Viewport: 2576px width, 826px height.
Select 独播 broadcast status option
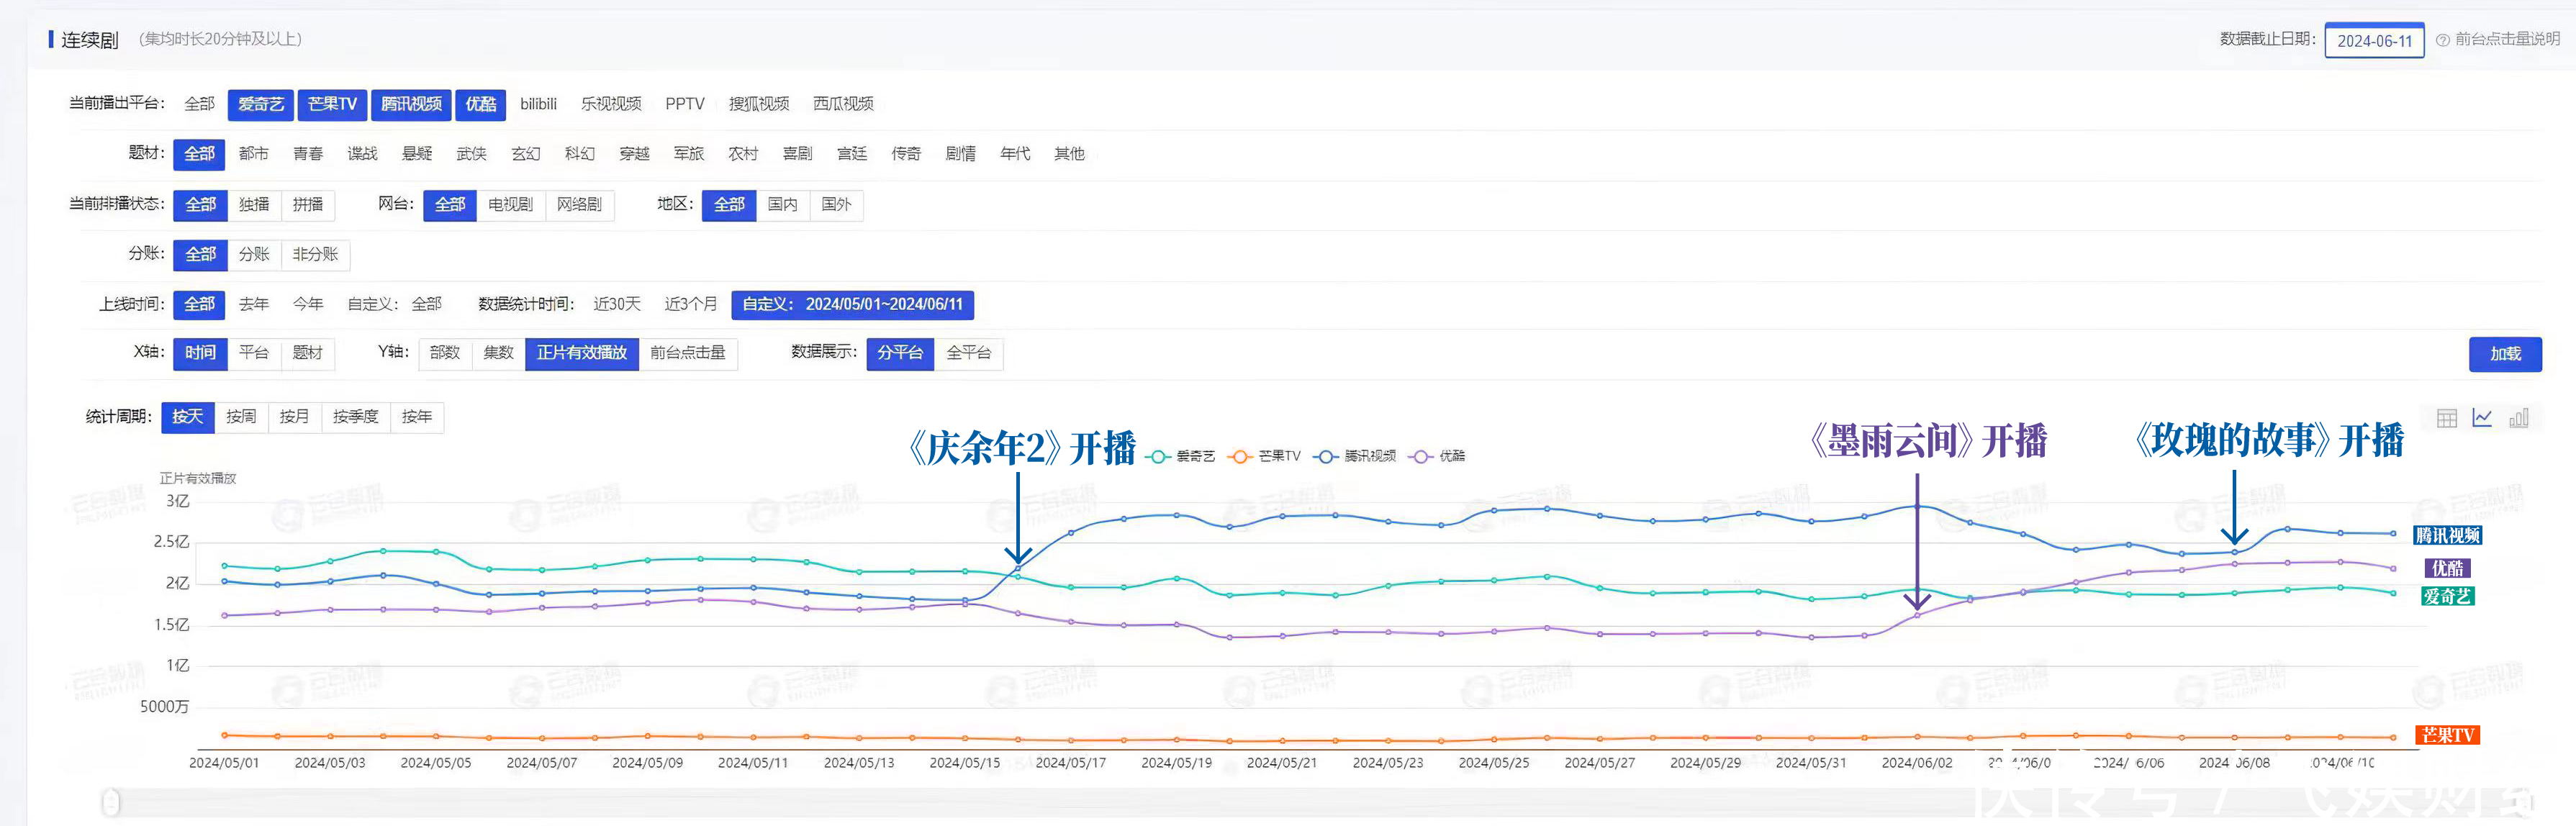point(254,204)
